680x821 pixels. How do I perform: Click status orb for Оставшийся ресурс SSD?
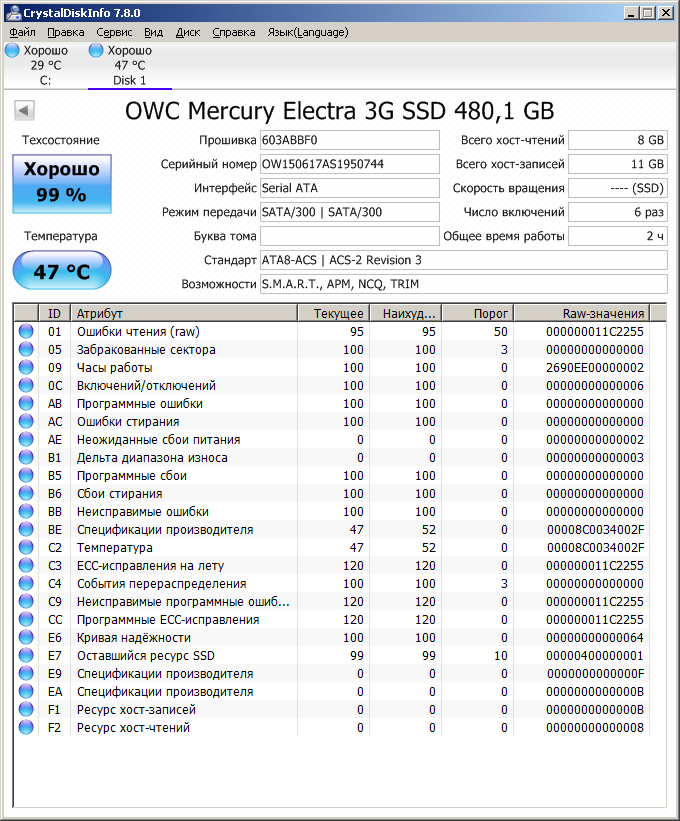click(x=26, y=656)
